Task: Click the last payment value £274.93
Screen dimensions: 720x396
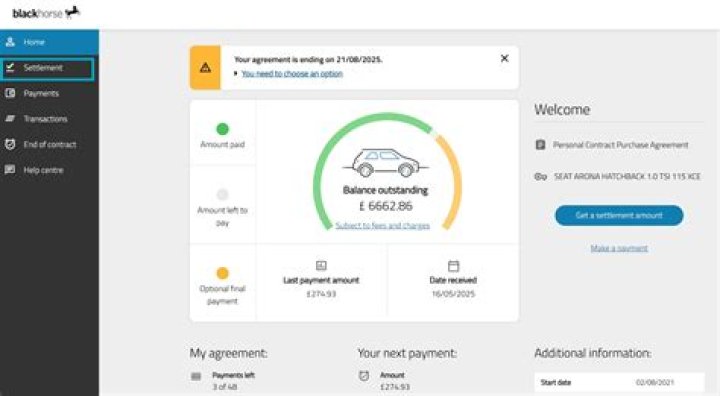Action: pos(321,294)
